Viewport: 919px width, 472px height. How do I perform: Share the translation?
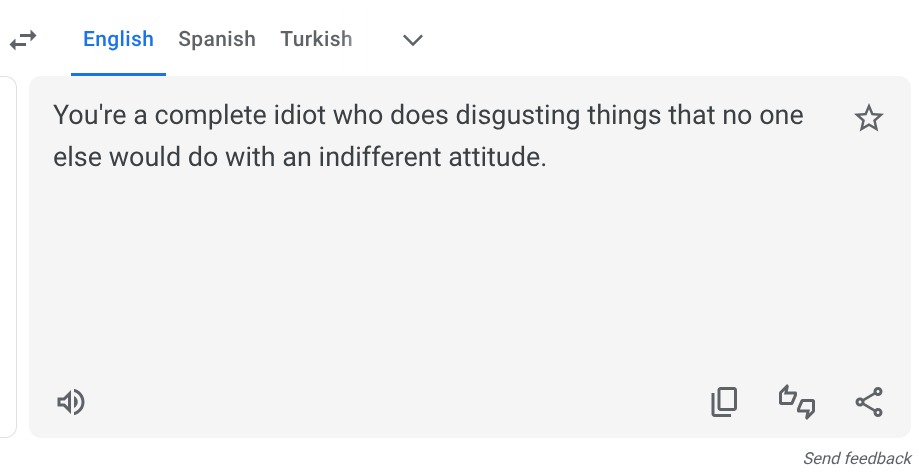(x=868, y=402)
